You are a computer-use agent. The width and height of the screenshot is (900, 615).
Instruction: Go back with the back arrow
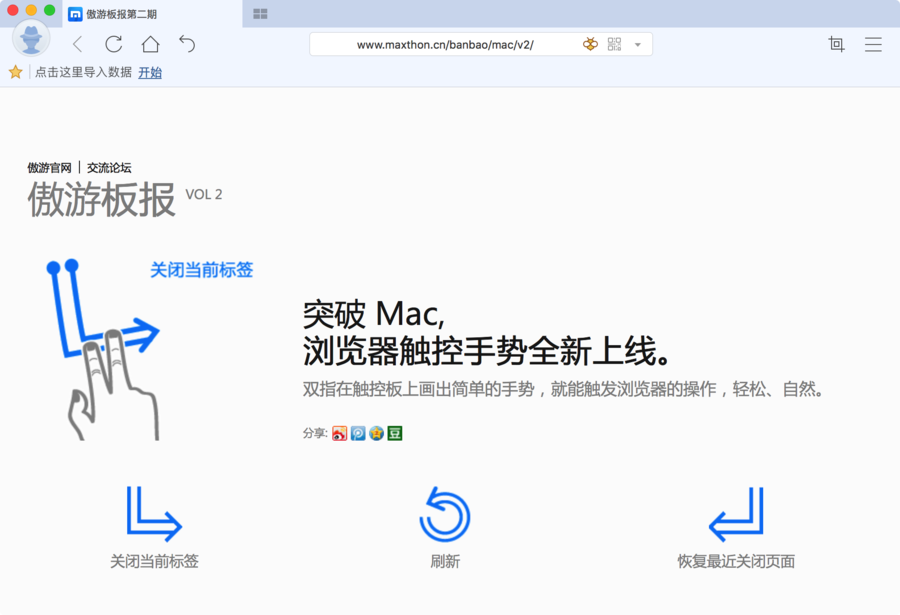[x=78, y=44]
